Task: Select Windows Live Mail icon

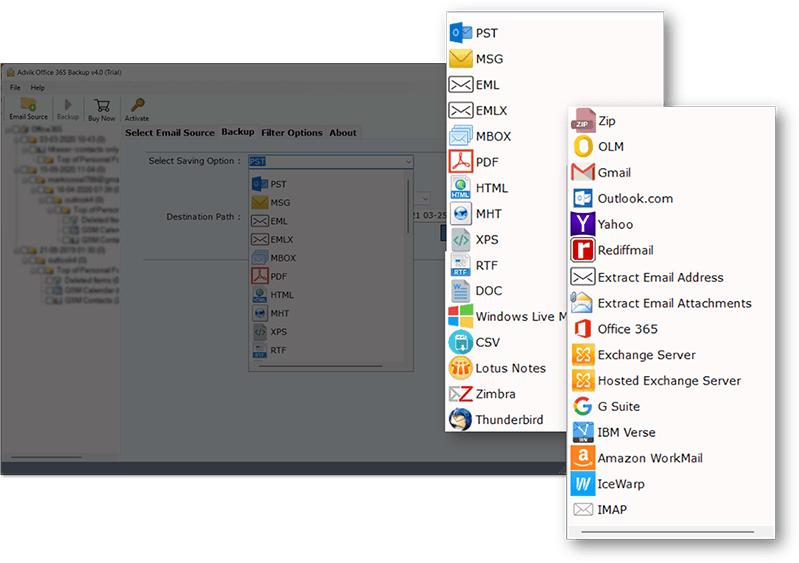Action: tap(461, 316)
